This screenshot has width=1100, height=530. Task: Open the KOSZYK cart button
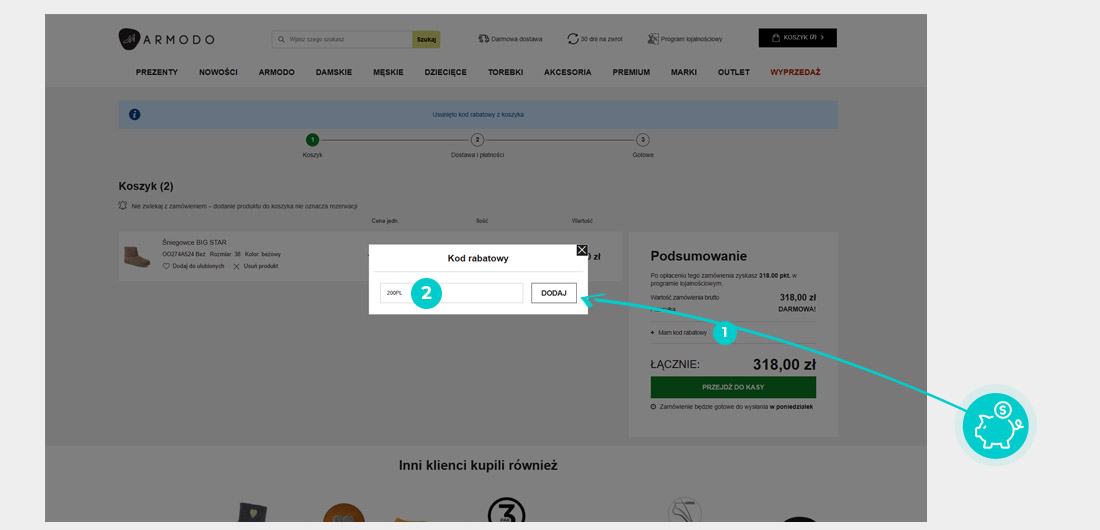click(x=797, y=38)
